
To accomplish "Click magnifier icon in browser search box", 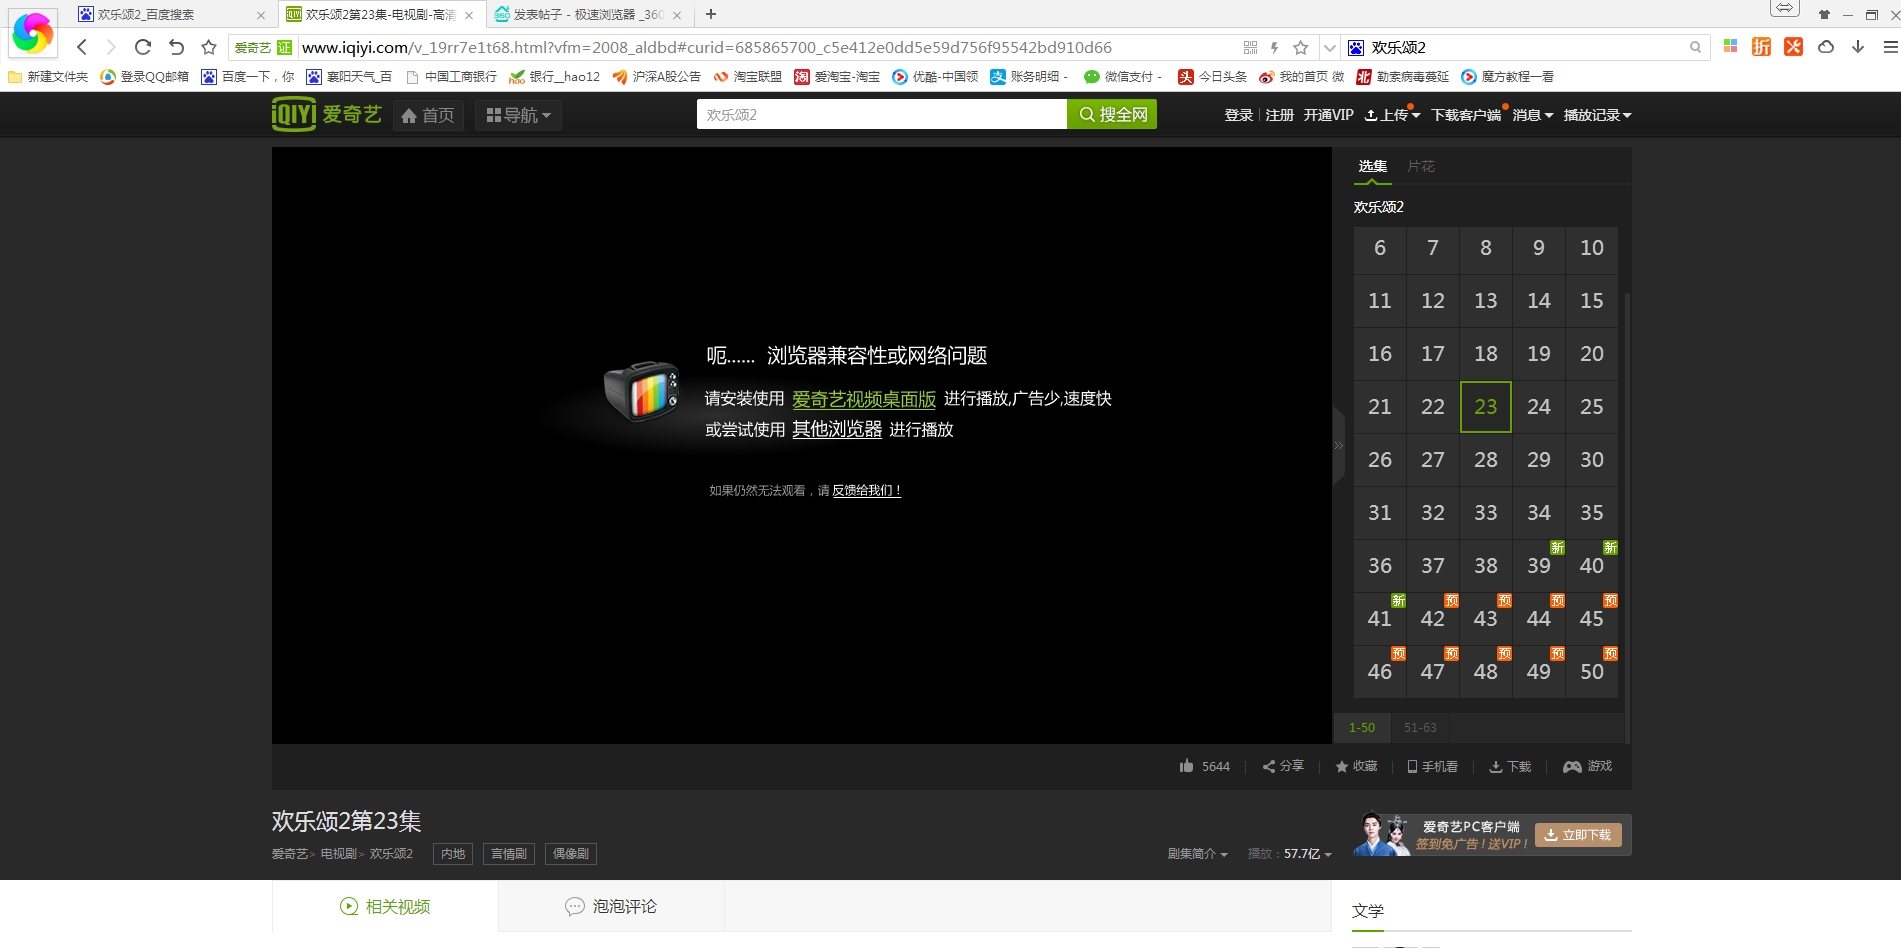I will (1695, 47).
